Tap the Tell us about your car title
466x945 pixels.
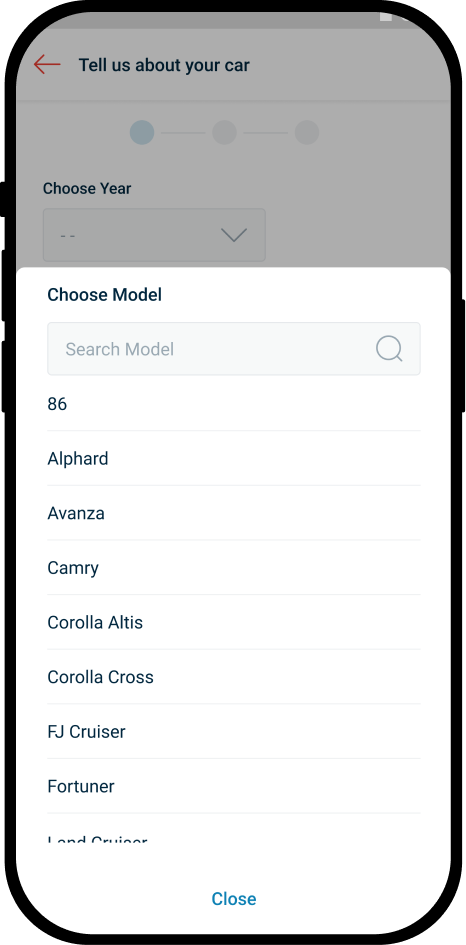coord(164,65)
